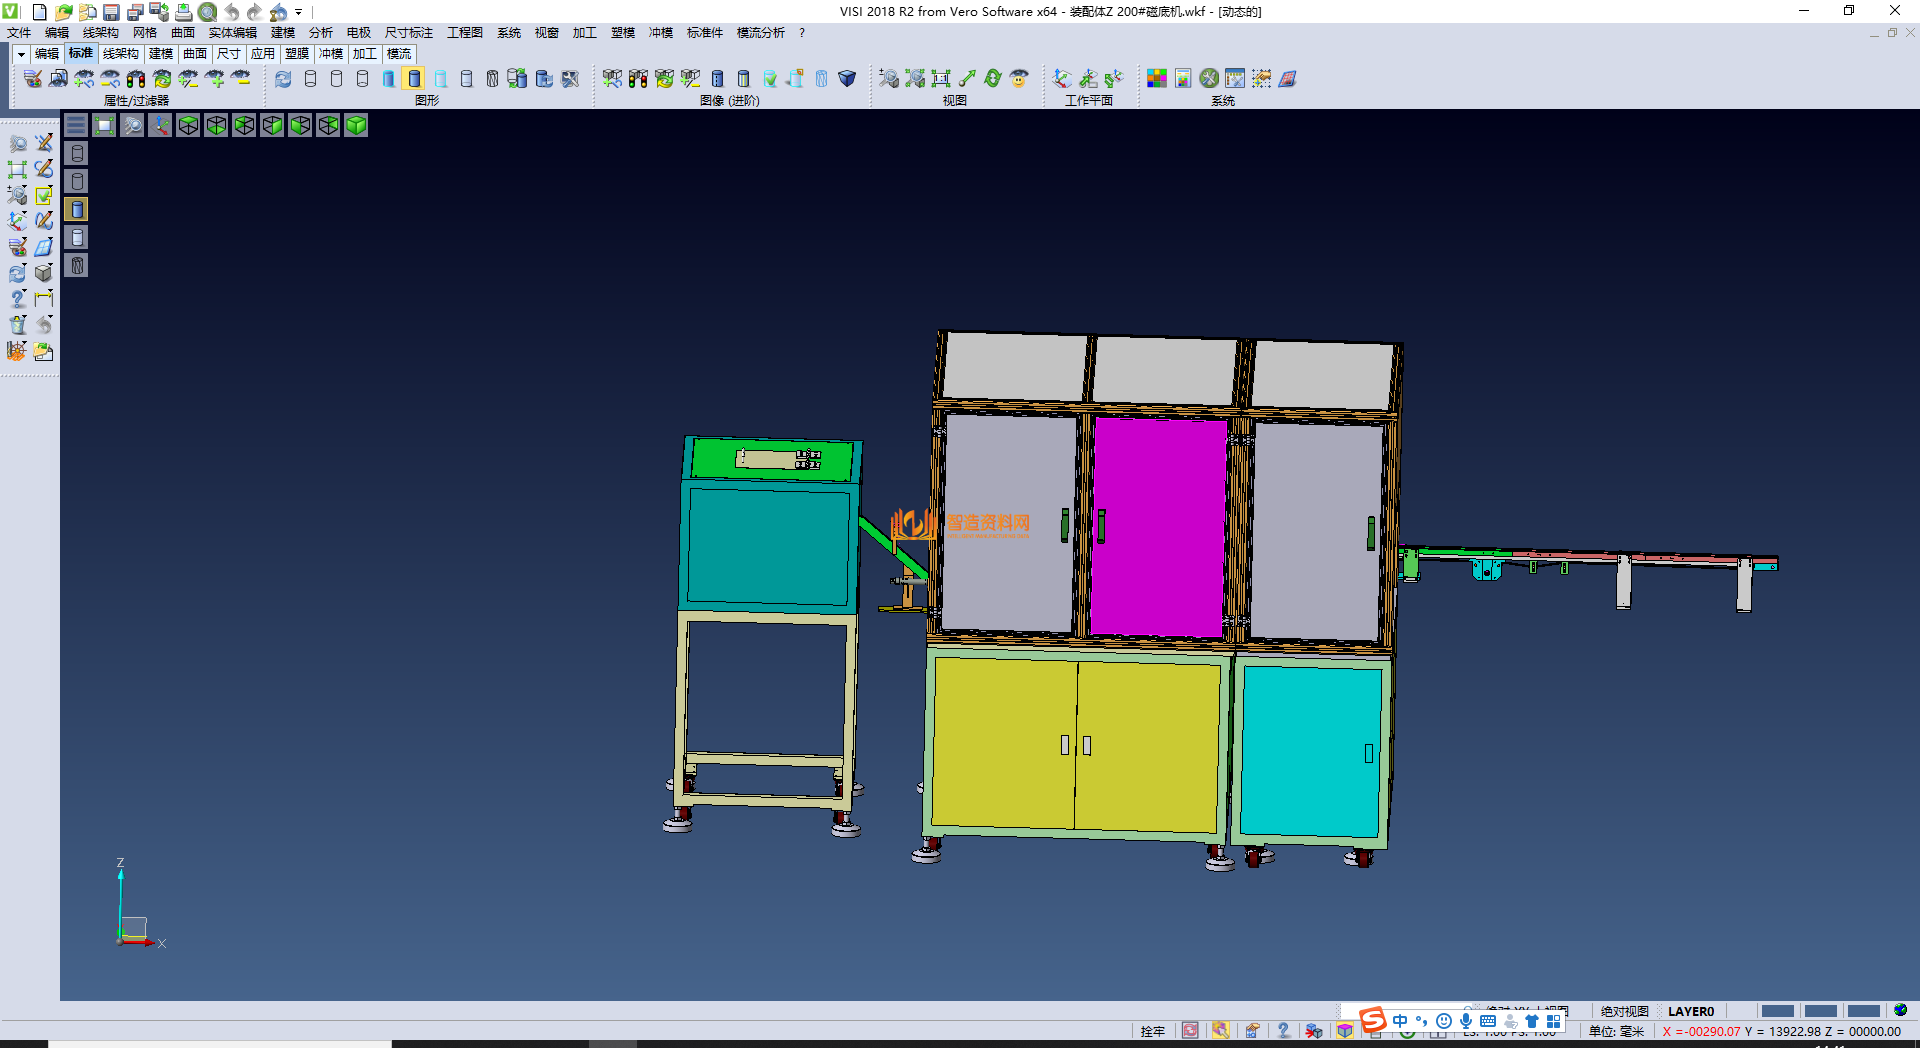Click the Undo arrow icon
Viewport: 1920px width, 1048px height.
click(x=232, y=12)
